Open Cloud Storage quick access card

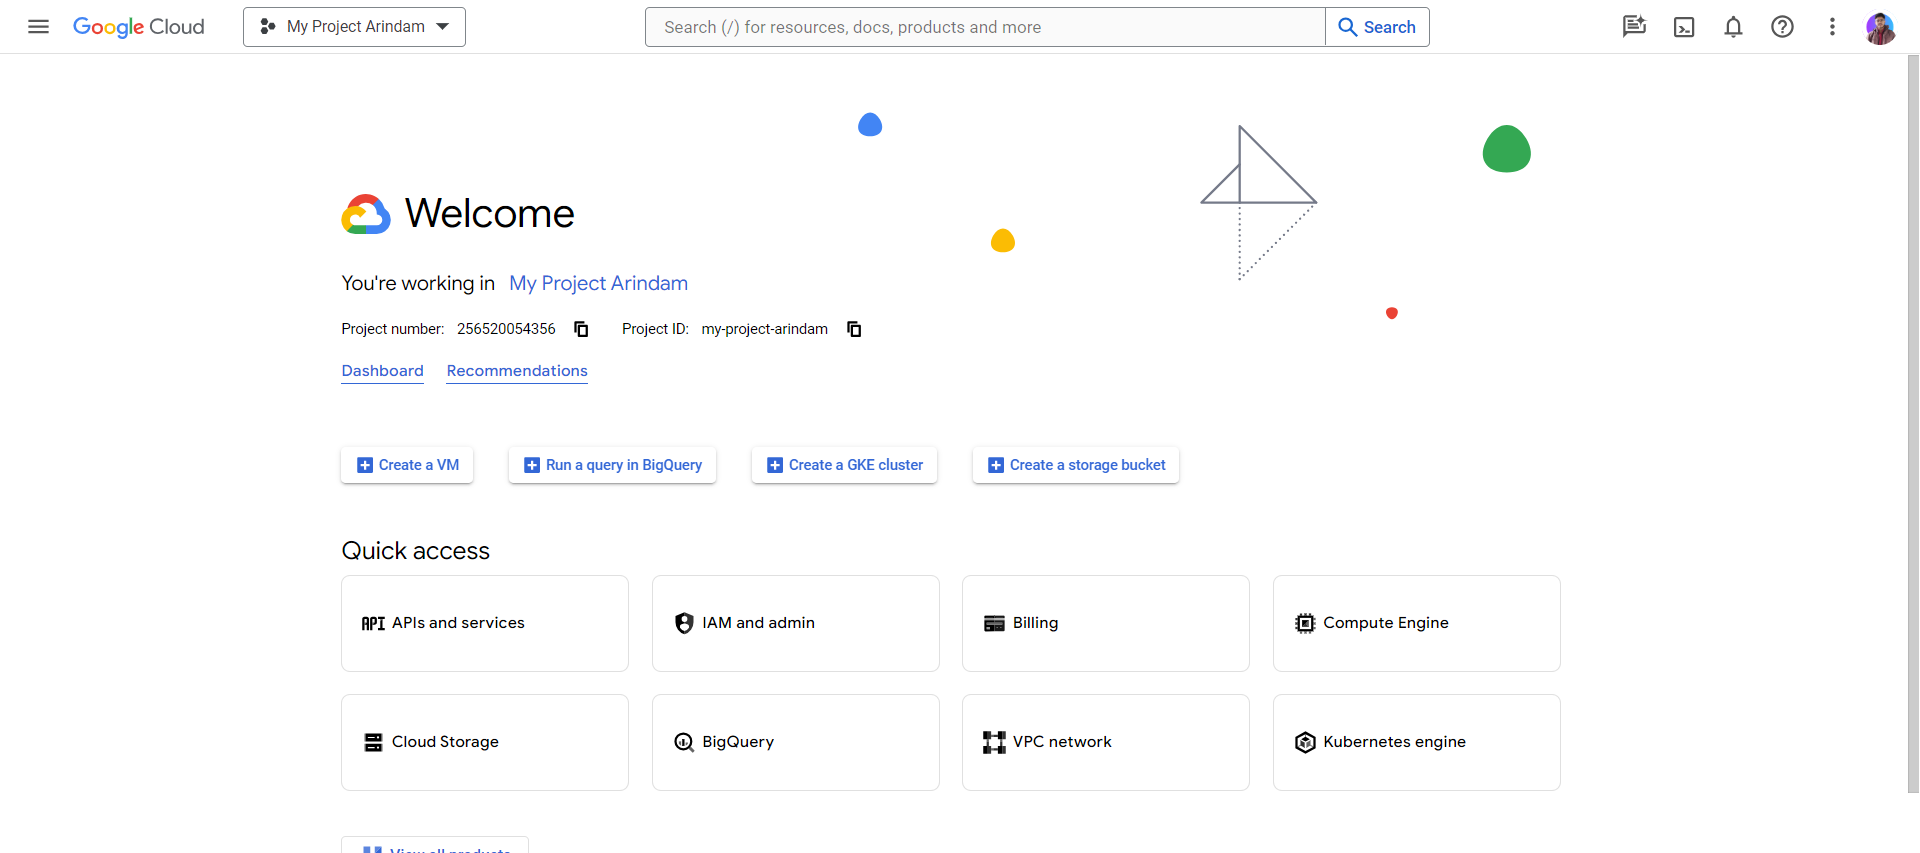[485, 742]
